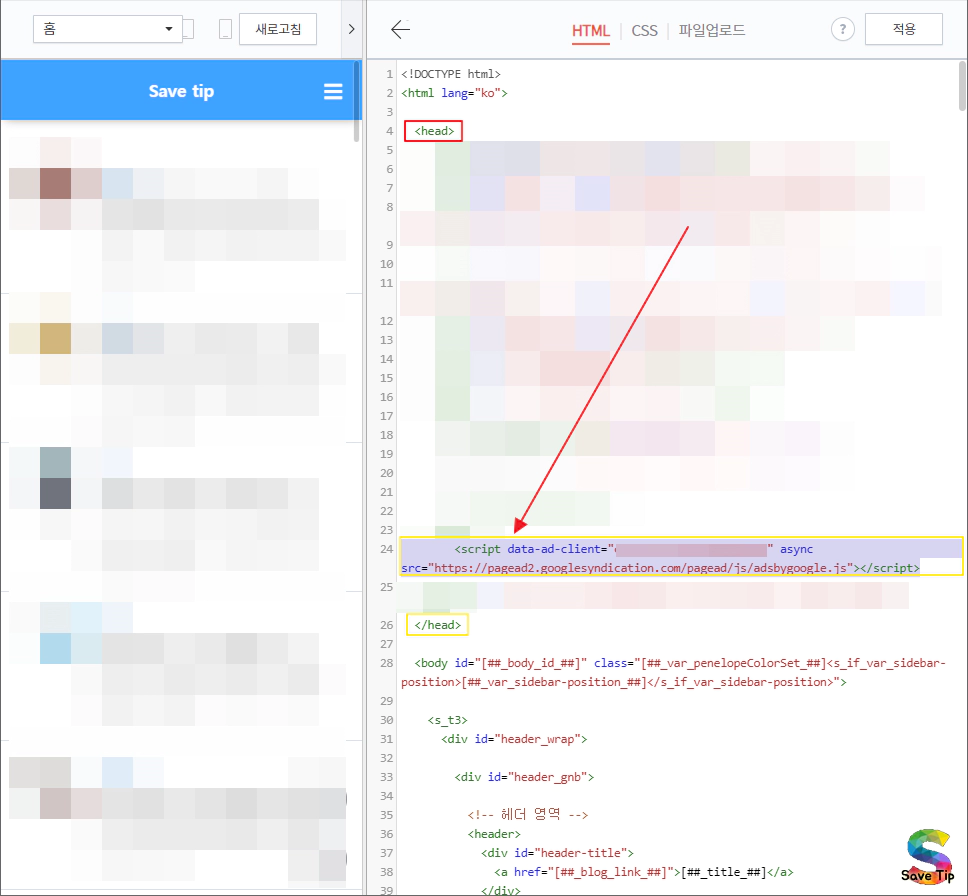Open help with the question mark icon
The image size is (968, 896).
coord(843,29)
